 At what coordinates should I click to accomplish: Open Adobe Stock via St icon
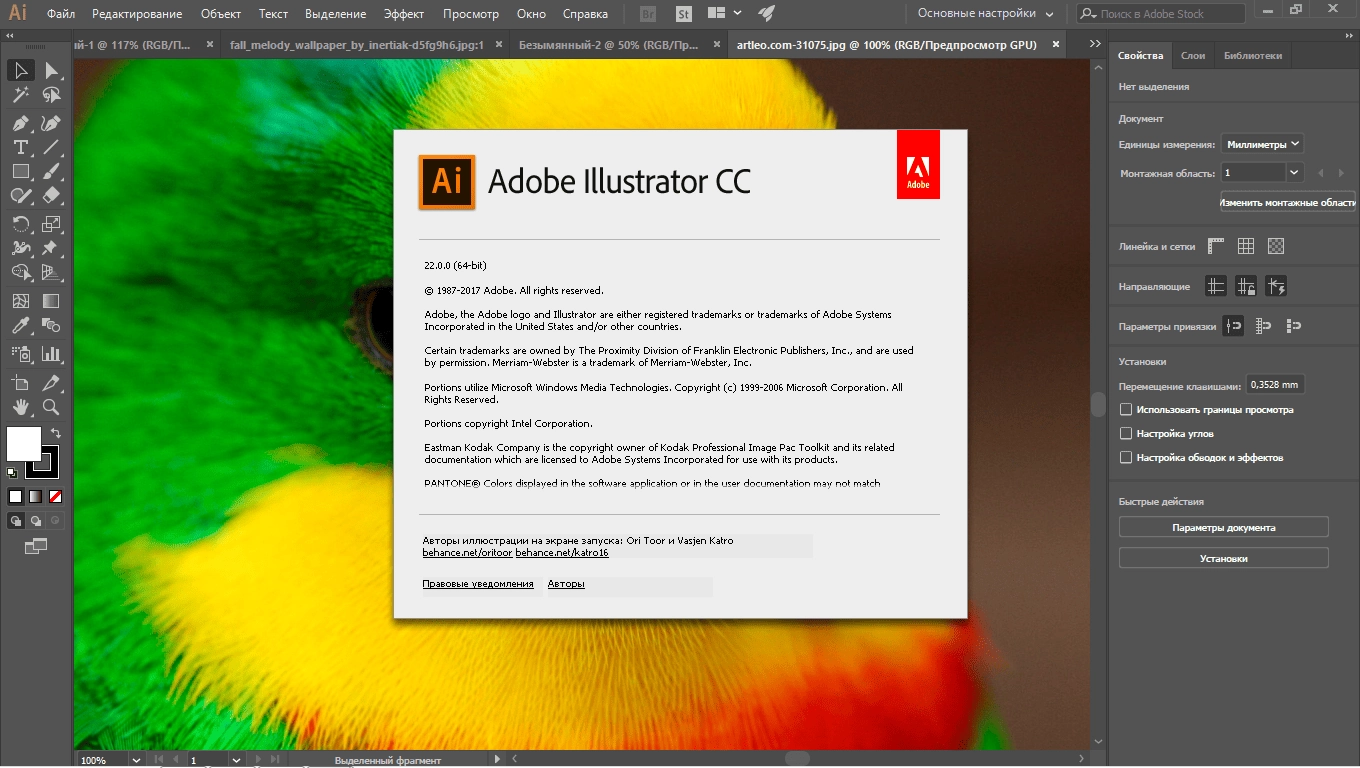click(684, 14)
